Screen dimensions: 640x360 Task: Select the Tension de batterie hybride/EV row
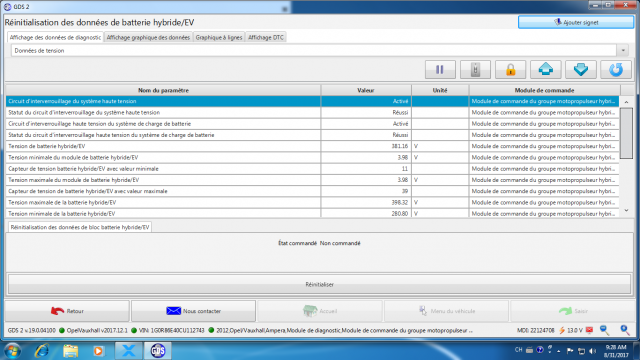point(312,146)
